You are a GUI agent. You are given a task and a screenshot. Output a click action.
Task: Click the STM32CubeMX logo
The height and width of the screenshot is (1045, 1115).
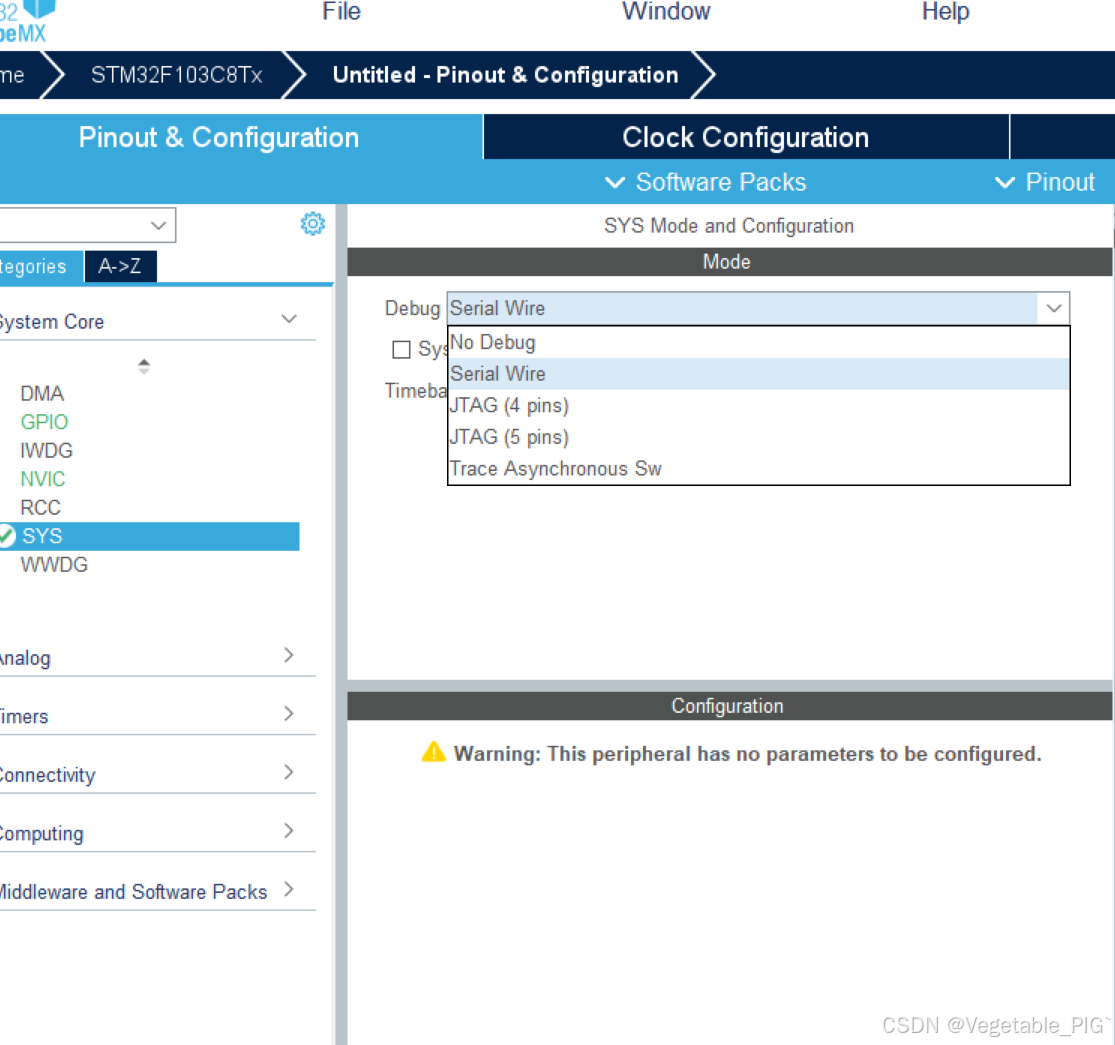click(x=26, y=20)
